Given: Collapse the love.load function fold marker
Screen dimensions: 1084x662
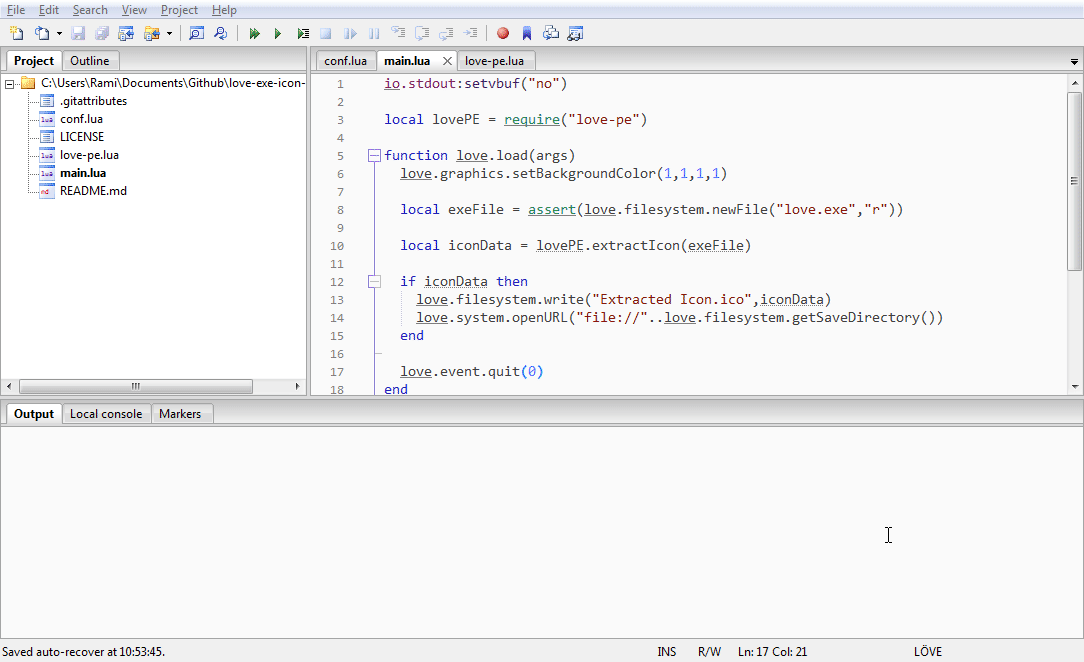Looking at the screenshot, I should 374,155.
